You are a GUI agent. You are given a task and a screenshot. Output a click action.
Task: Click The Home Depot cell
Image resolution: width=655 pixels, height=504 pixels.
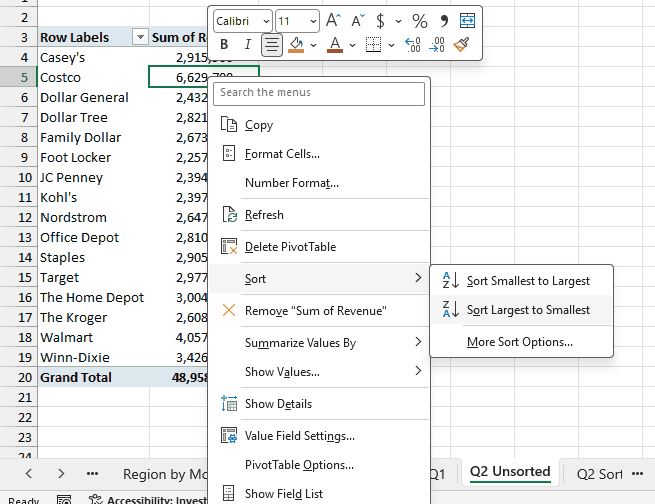[93, 297]
